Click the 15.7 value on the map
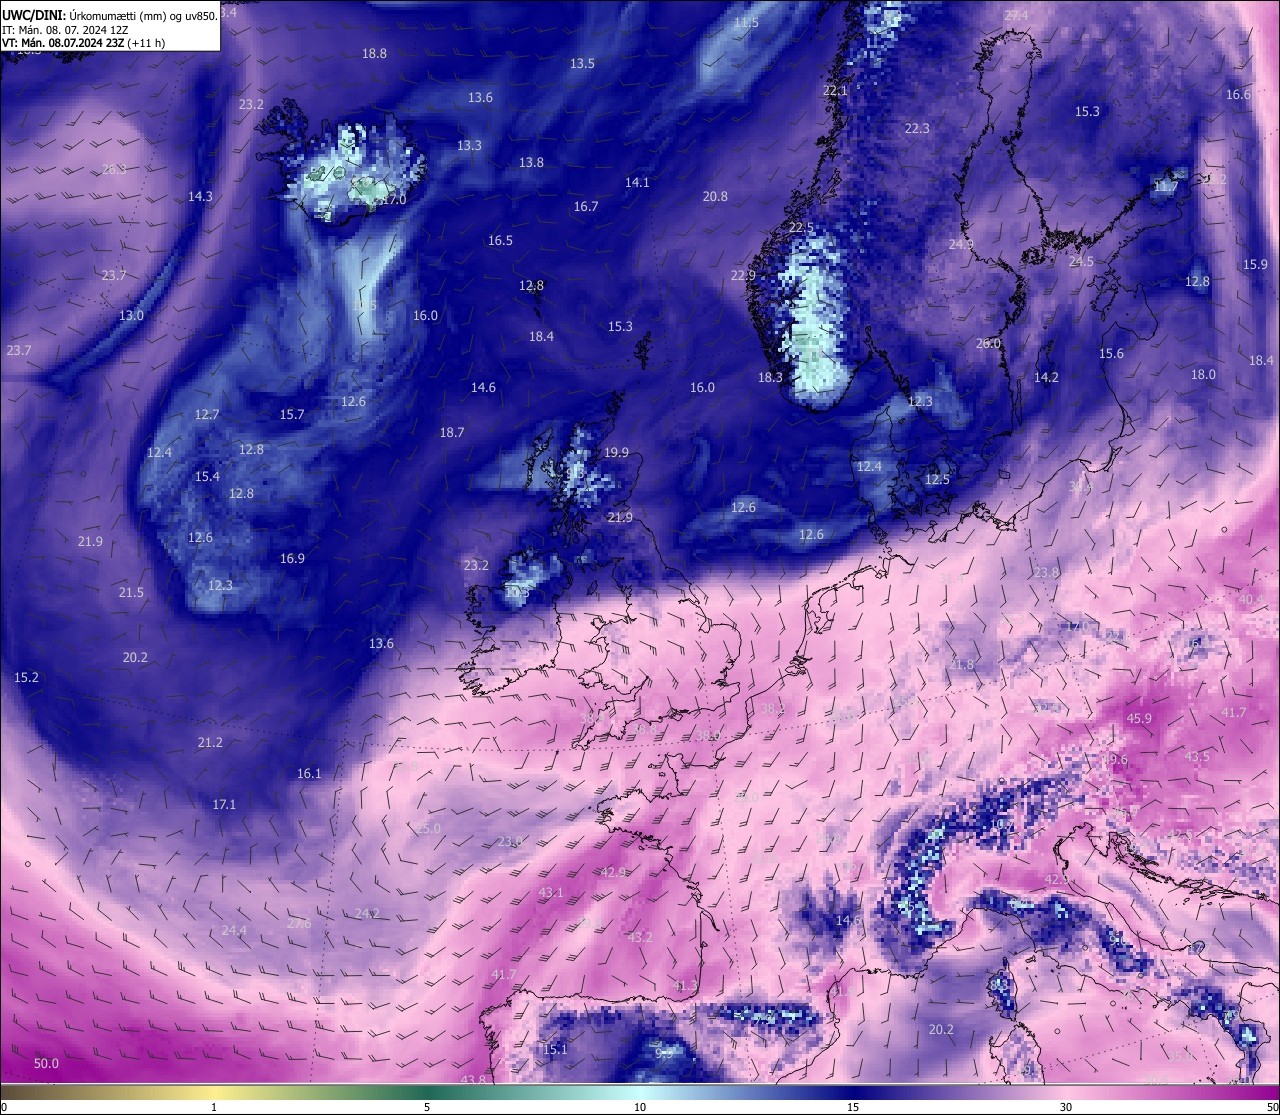The image size is (1280, 1115). coord(292,414)
